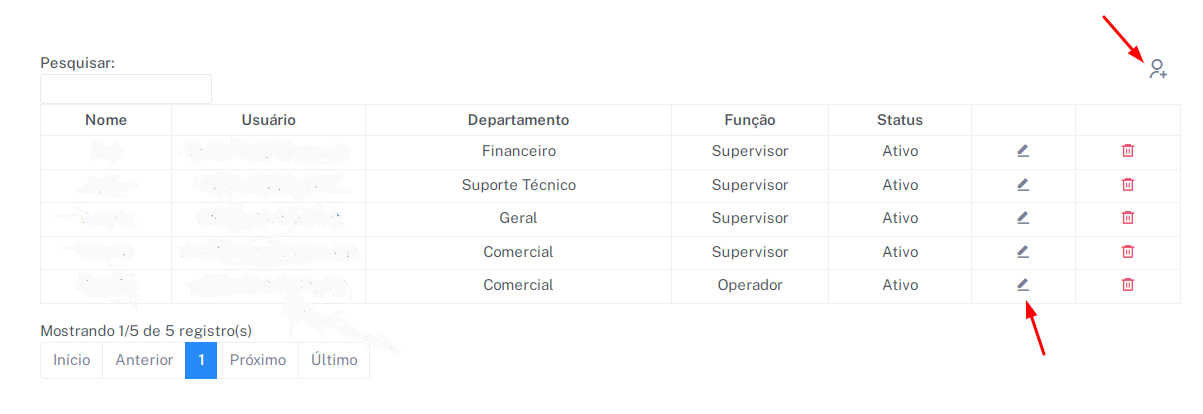The height and width of the screenshot is (414, 1203).
Task: Sort table by Nome column header
Action: point(106,120)
